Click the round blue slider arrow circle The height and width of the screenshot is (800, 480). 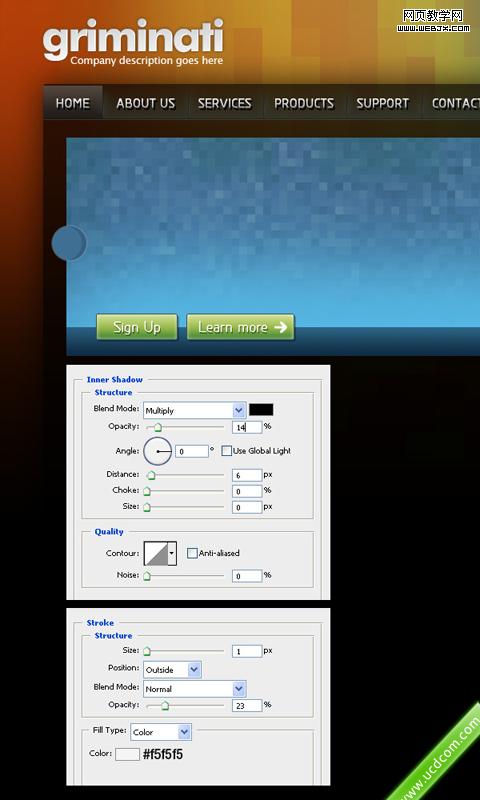point(69,243)
